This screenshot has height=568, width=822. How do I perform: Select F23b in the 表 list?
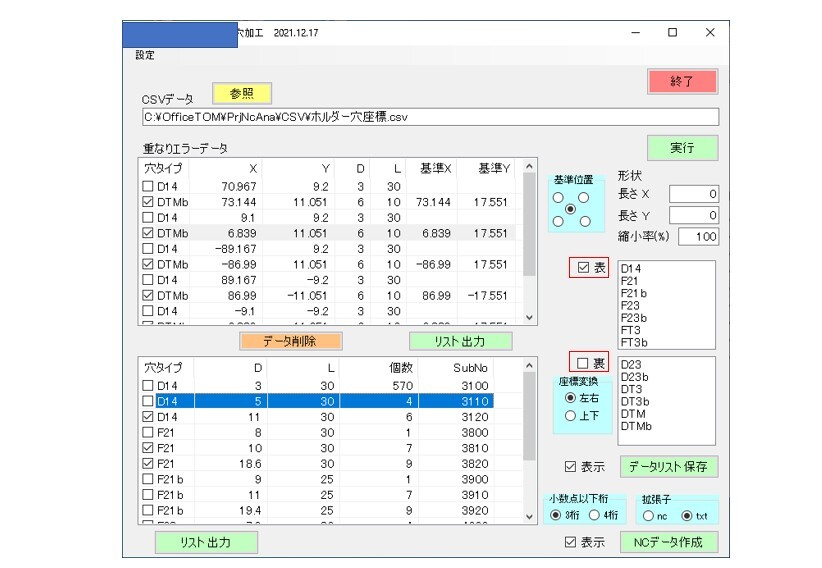coord(632,318)
